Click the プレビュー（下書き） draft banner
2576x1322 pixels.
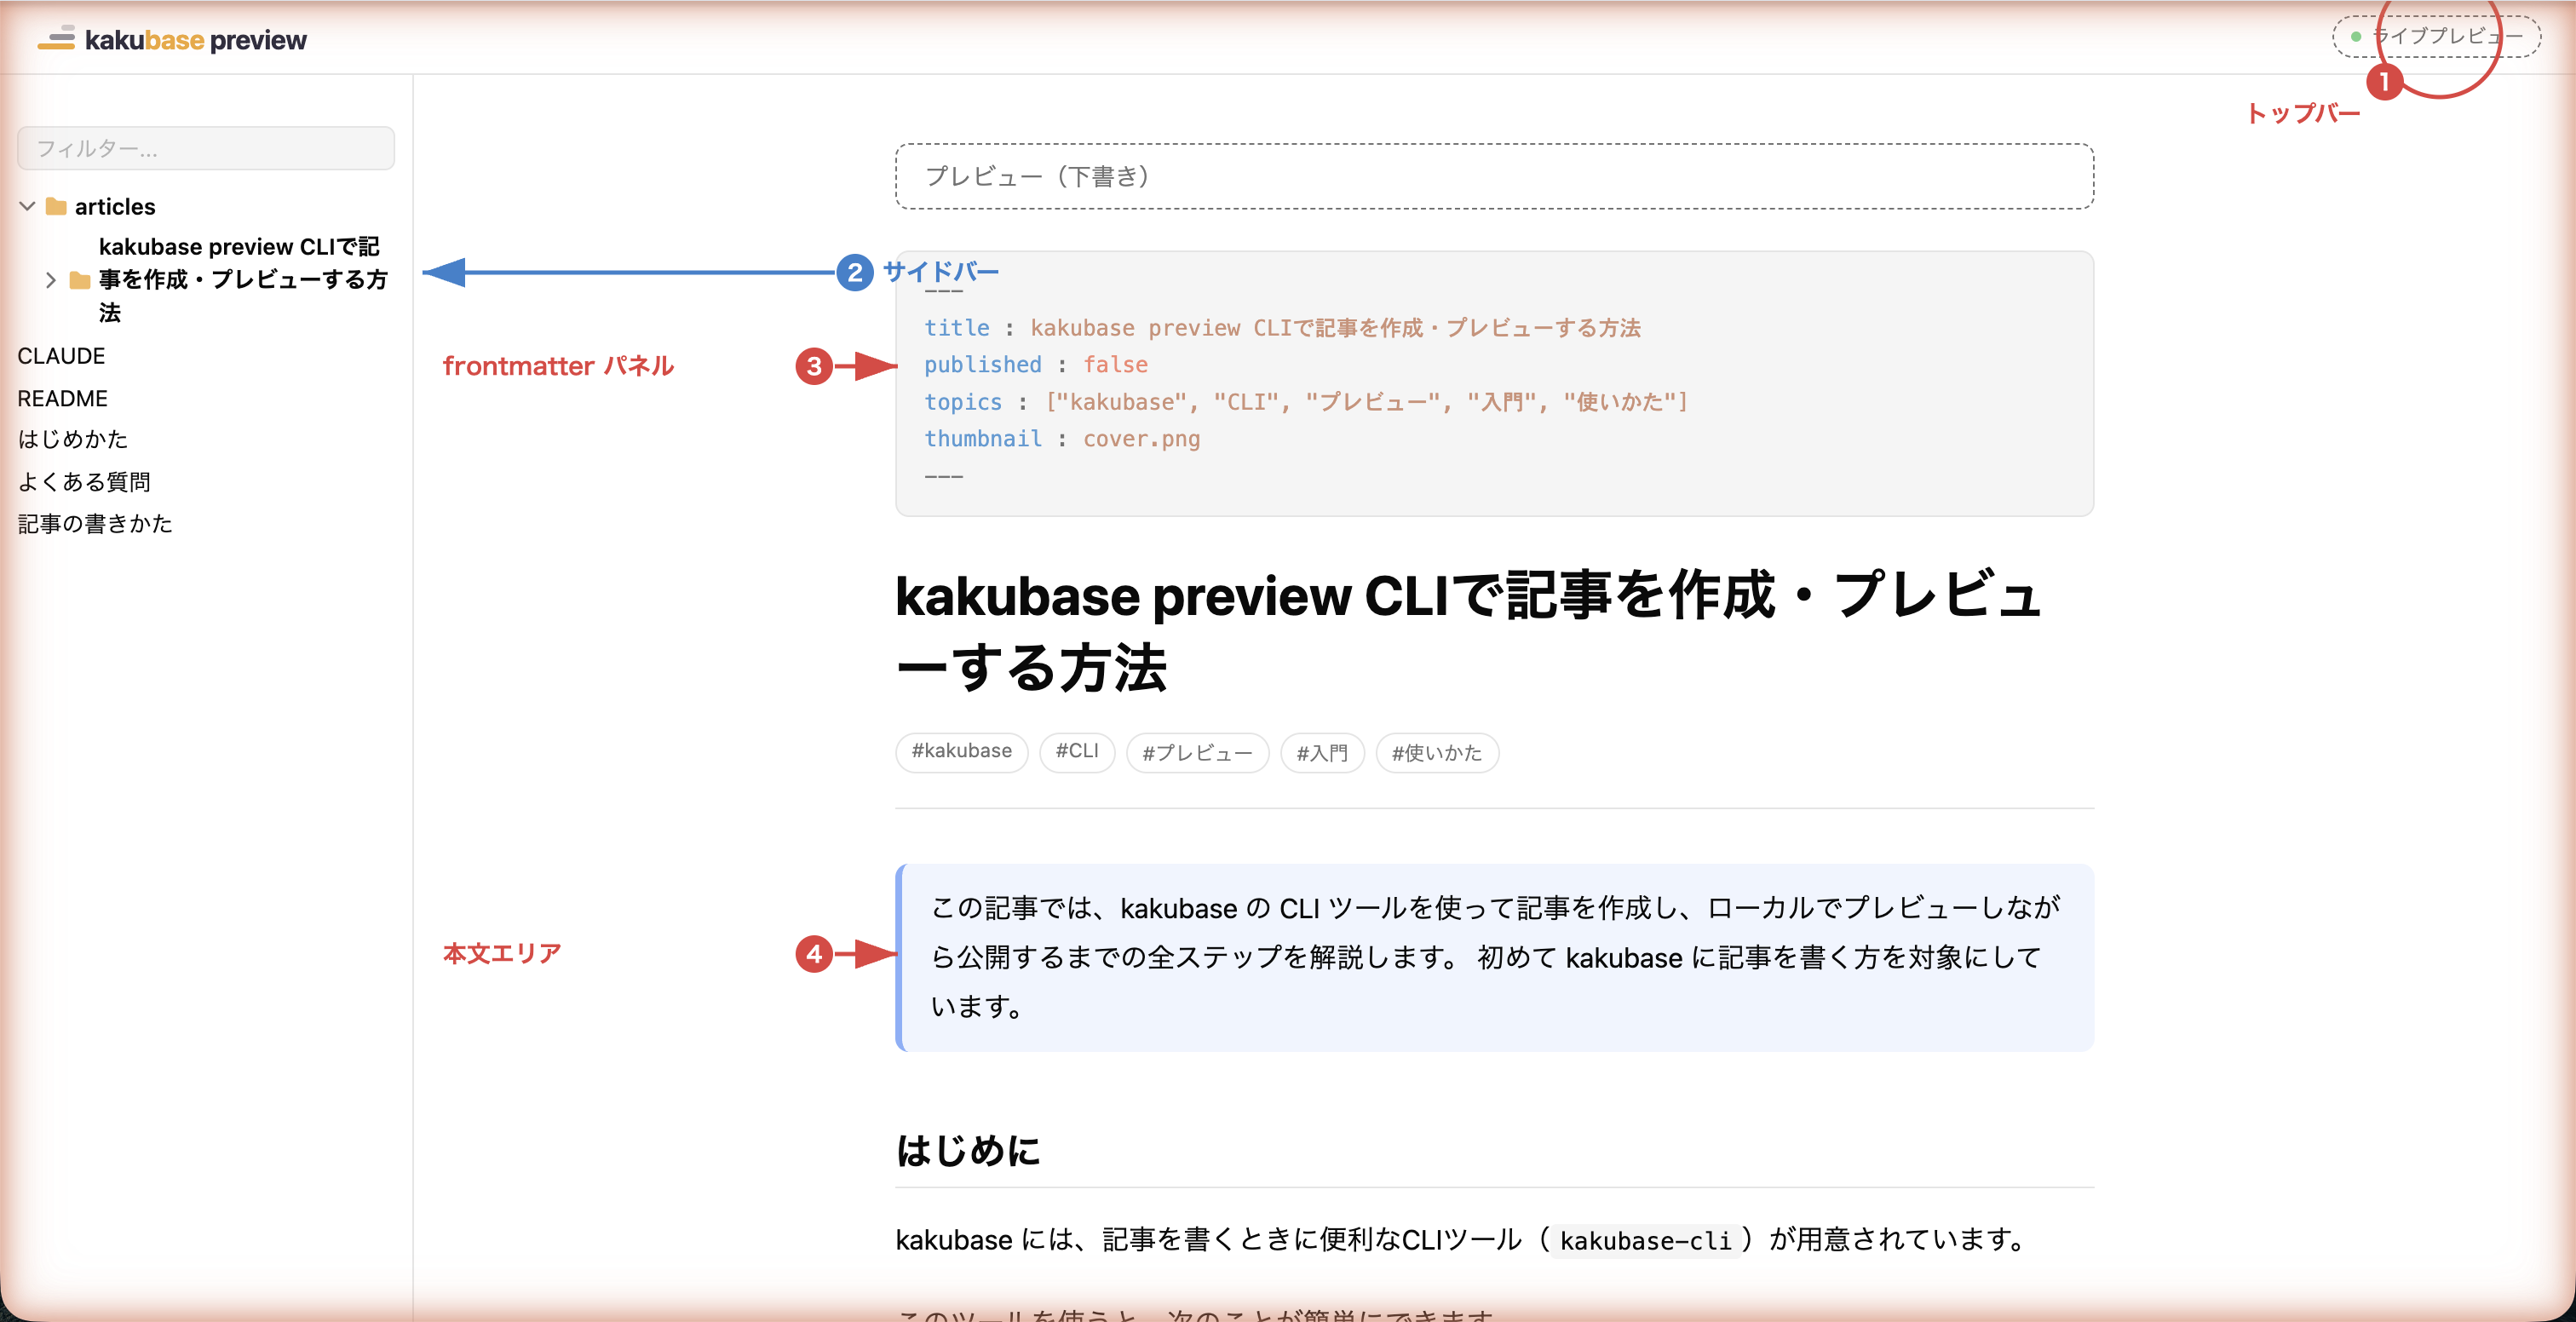point(1494,176)
